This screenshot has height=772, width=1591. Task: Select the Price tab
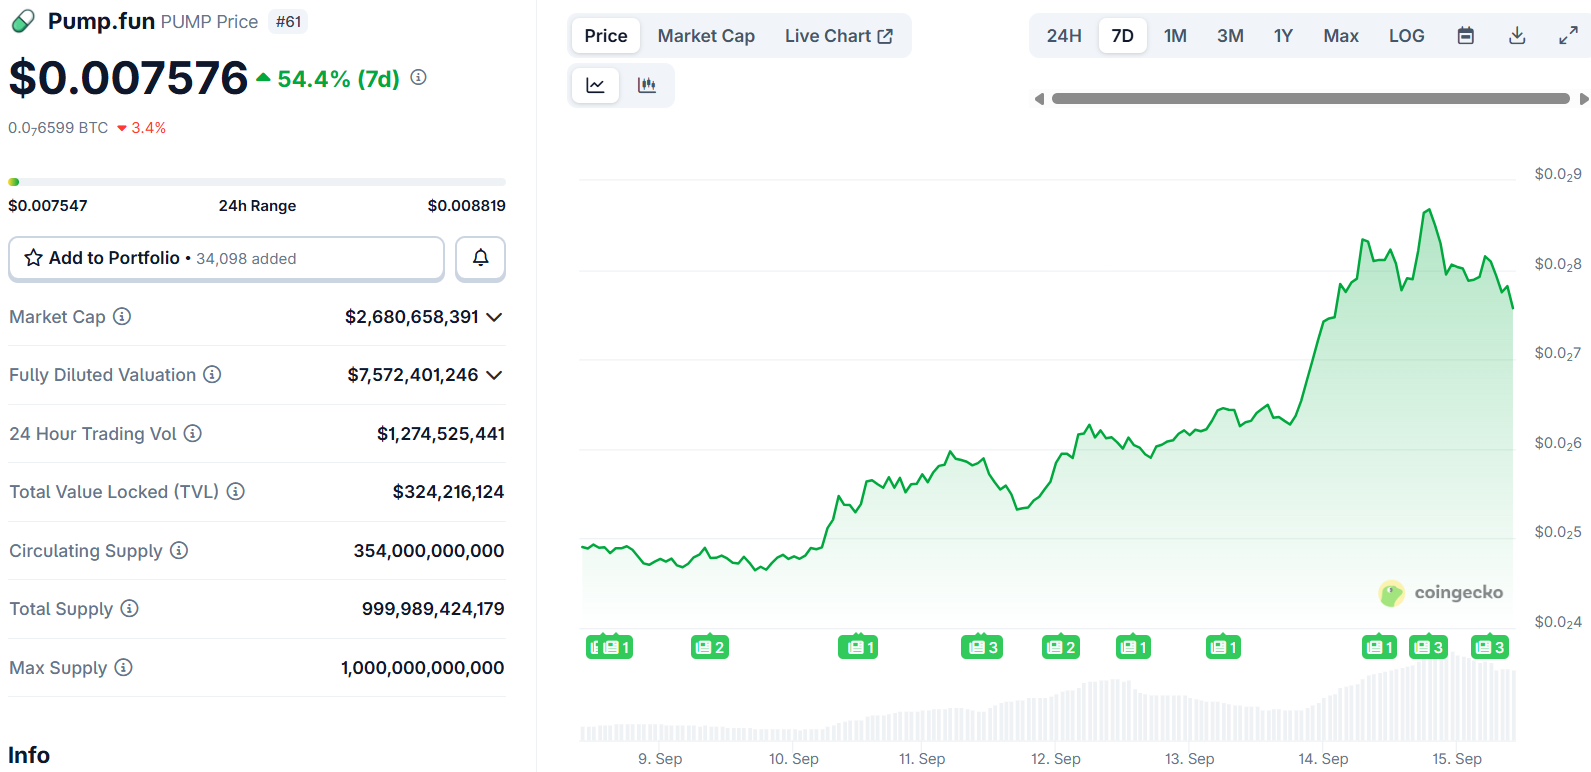coord(606,36)
